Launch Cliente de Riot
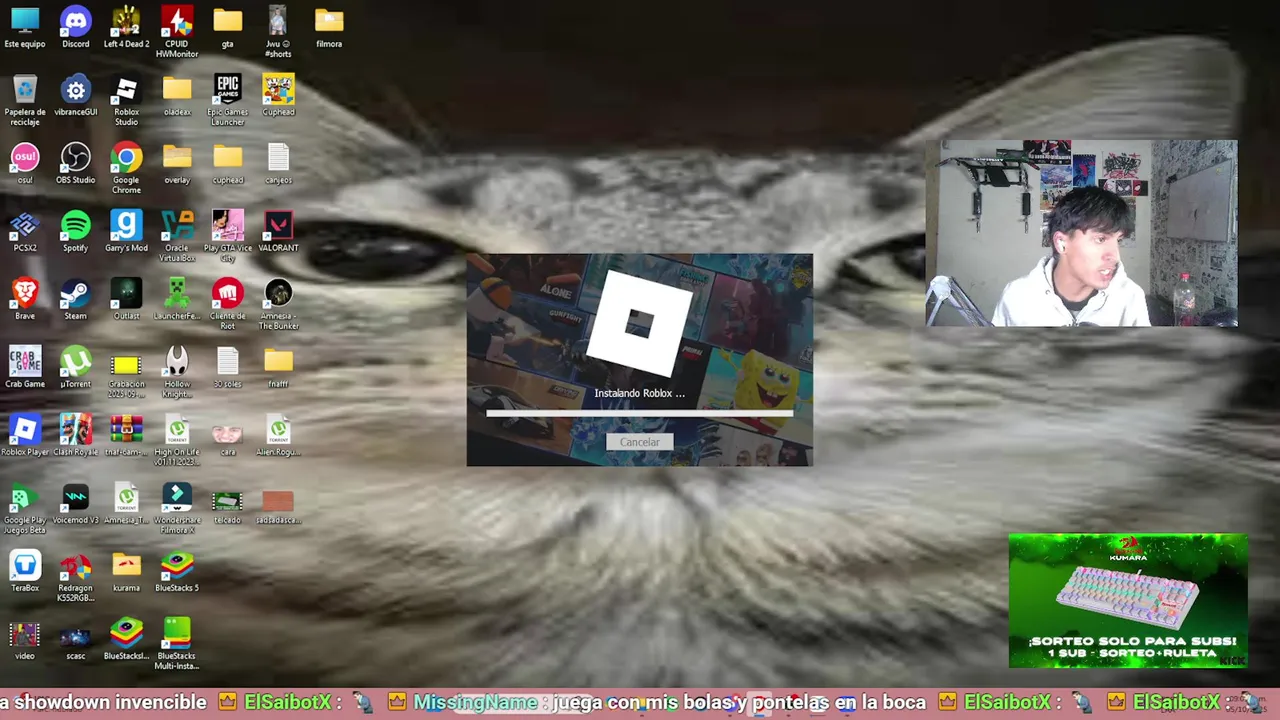Viewport: 1280px width, 720px height. tap(227, 304)
